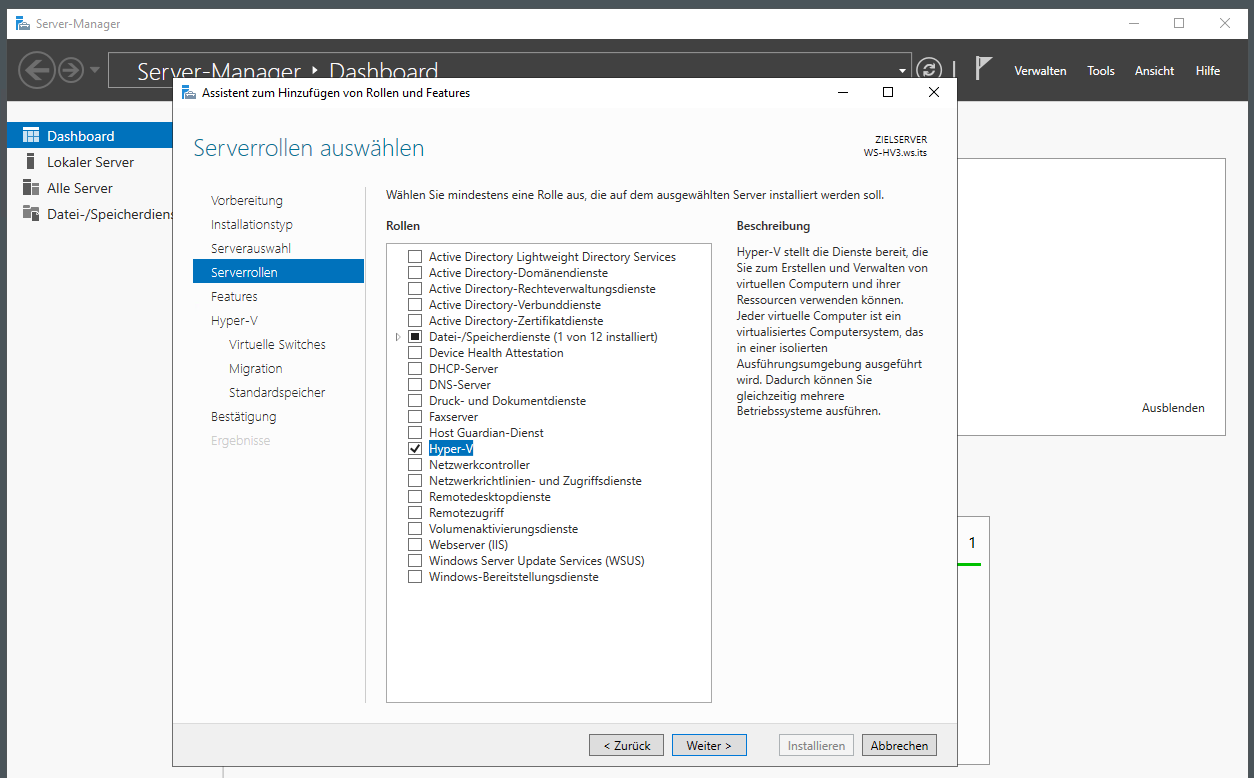Open the Tools menu

coord(1101,71)
